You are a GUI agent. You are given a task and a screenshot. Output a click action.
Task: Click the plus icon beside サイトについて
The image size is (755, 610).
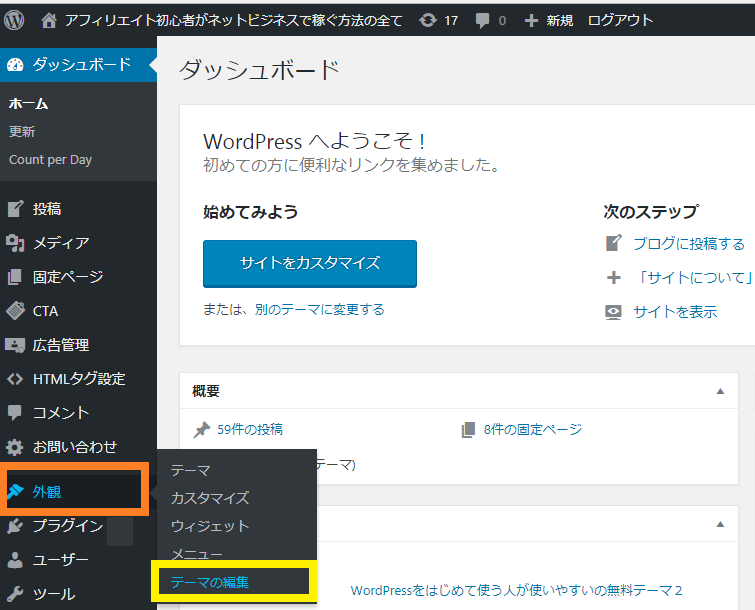point(613,277)
